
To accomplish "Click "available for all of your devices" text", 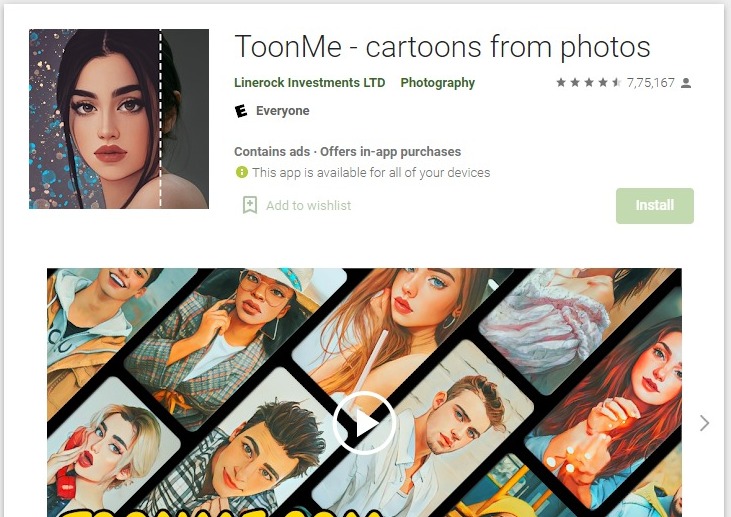I will [x=372, y=172].
